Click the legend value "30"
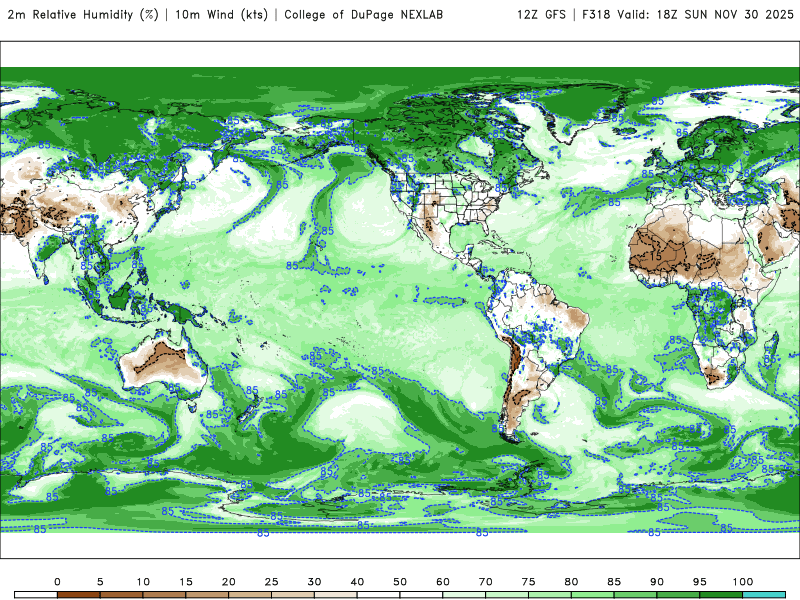800x600 pixels. pyautogui.click(x=314, y=582)
